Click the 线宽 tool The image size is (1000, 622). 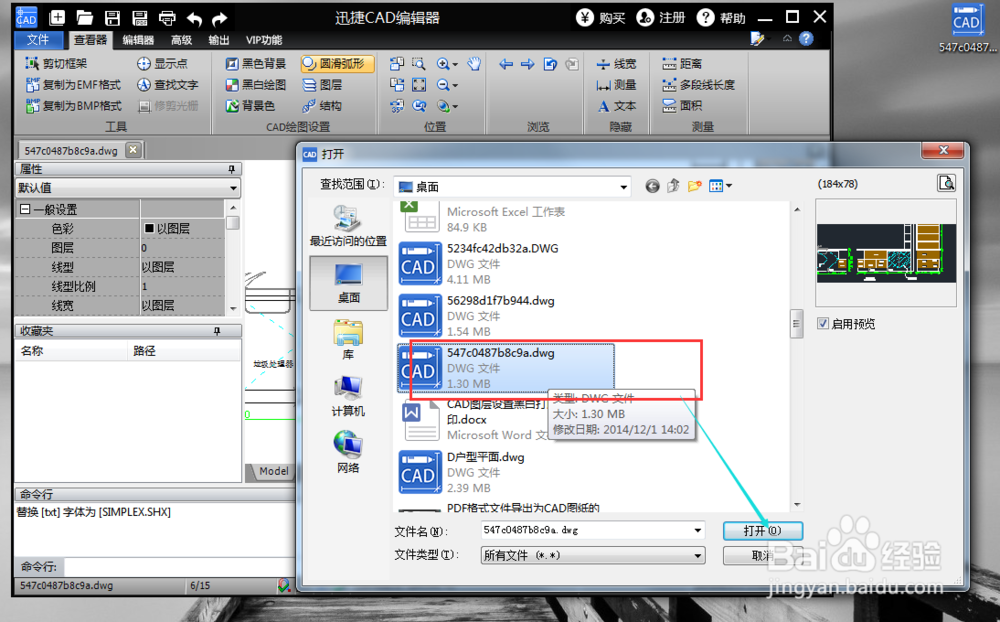pyautogui.click(x=616, y=63)
